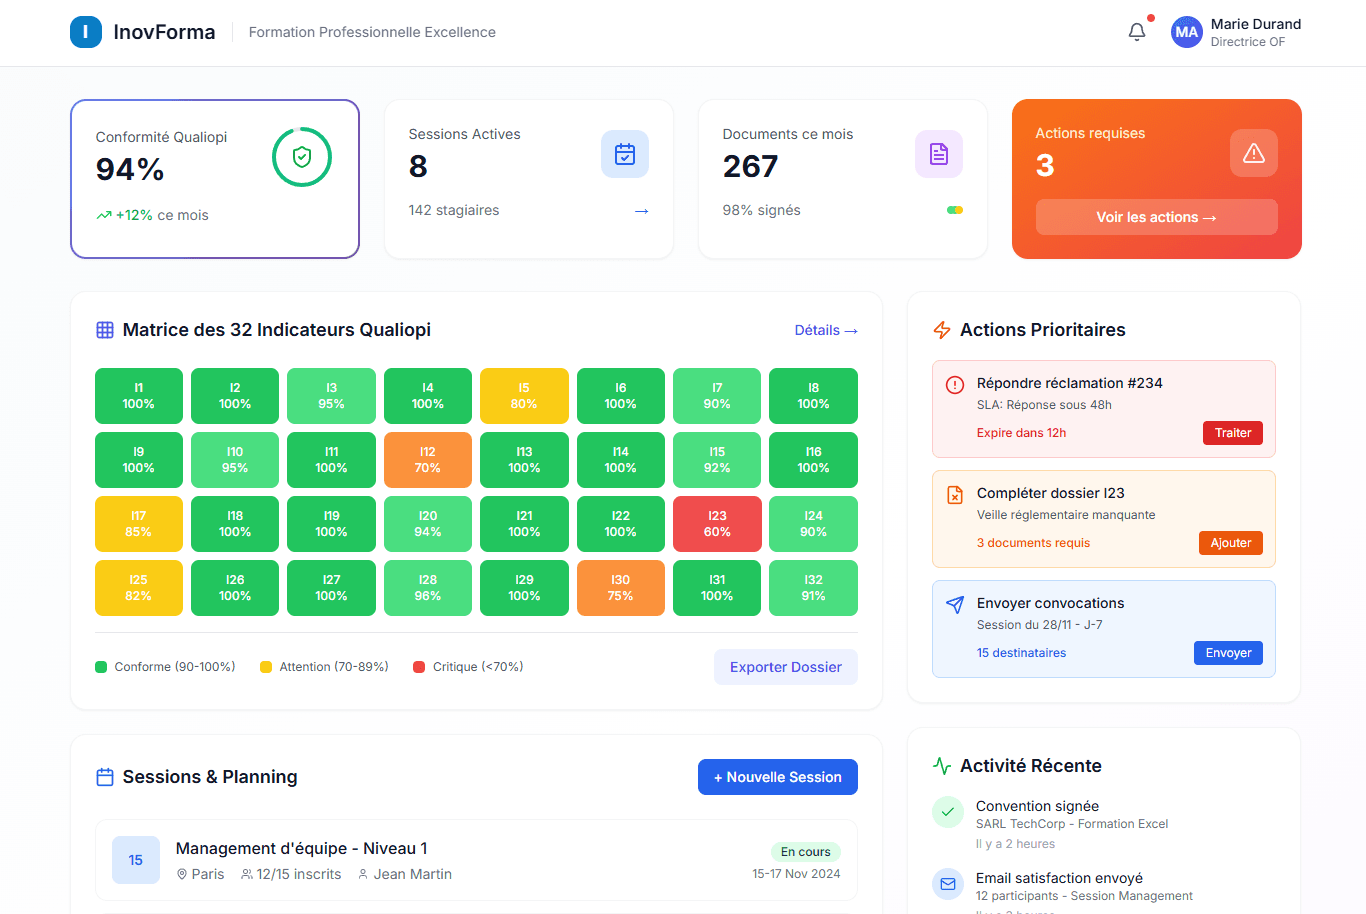
Task: Click the warning triangle on Actions requises
Action: (x=1253, y=153)
